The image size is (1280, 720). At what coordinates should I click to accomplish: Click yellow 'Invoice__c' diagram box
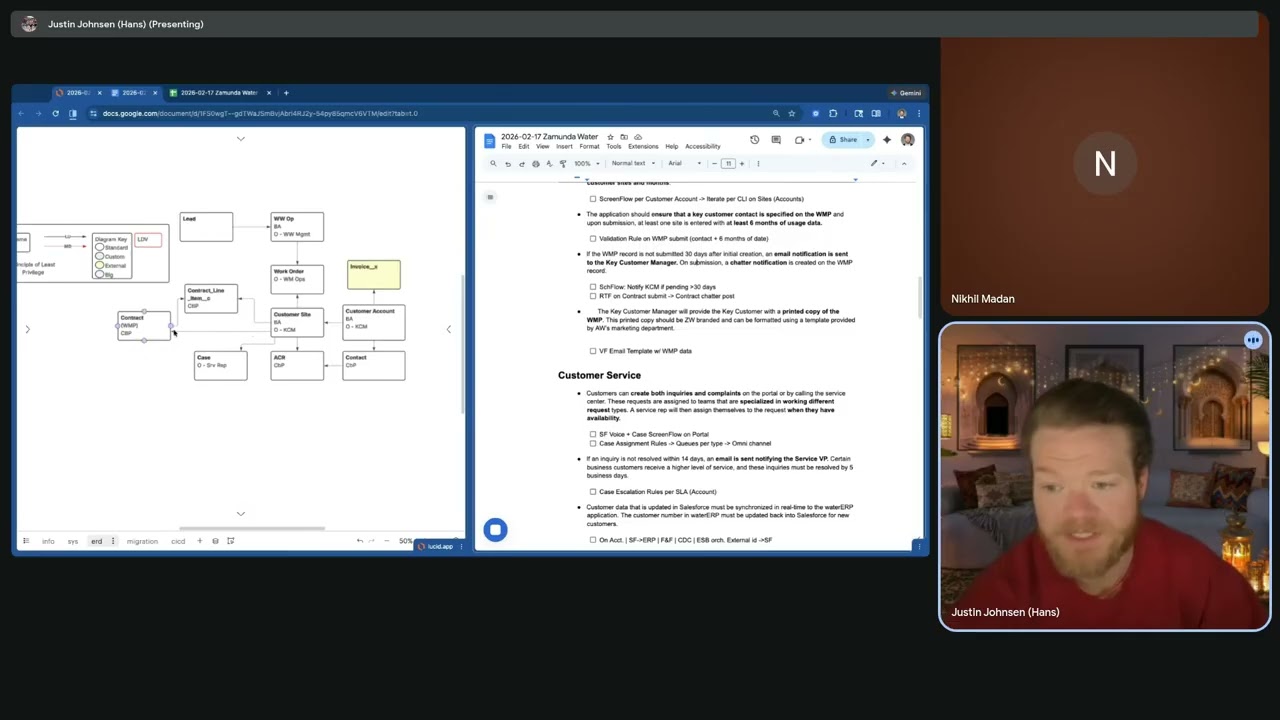tap(374, 275)
